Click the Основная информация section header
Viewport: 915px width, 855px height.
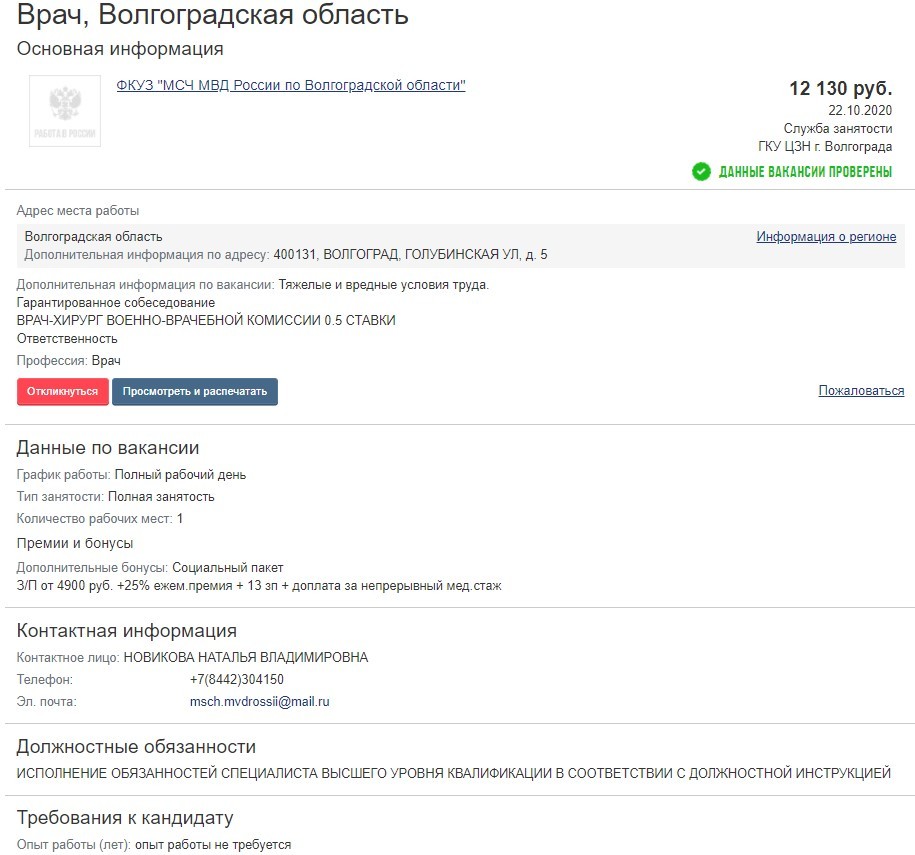(x=119, y=47)
